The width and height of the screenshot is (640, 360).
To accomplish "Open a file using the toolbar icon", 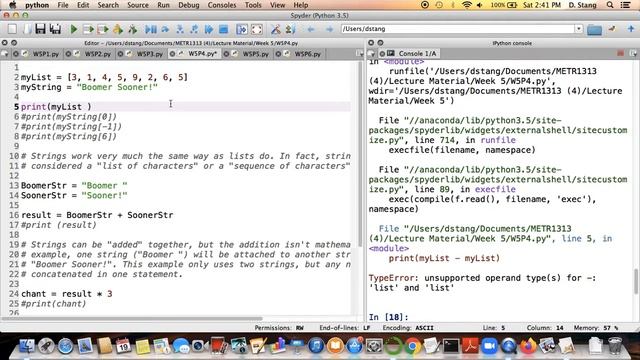I will [x=27, y=29].
